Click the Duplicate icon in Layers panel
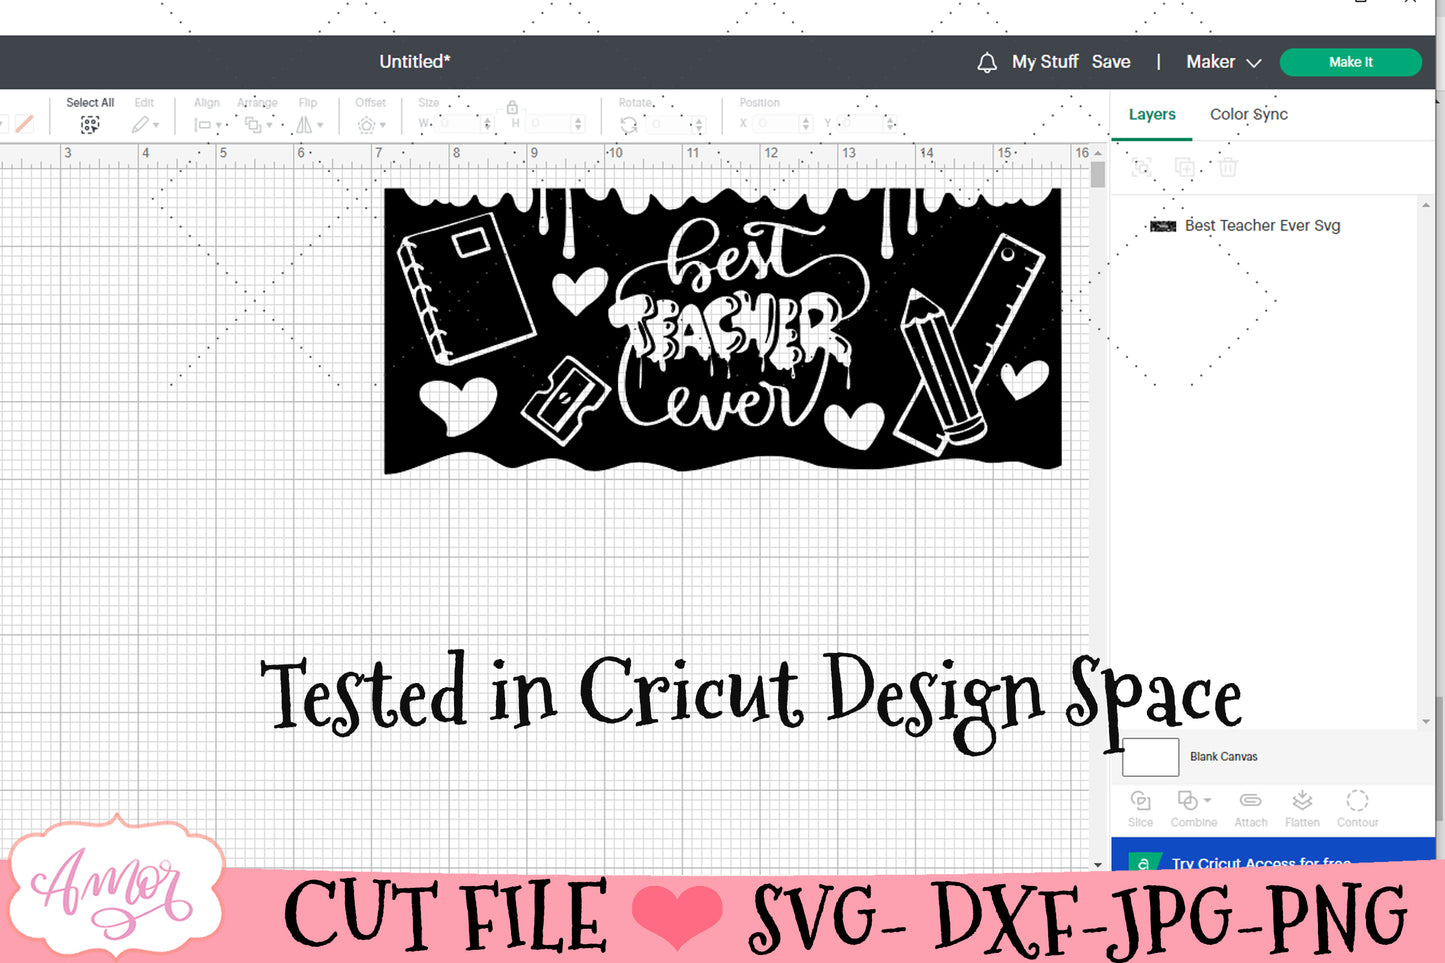The height and width of the screenshot is (963, 1445). click(1185, 168)
